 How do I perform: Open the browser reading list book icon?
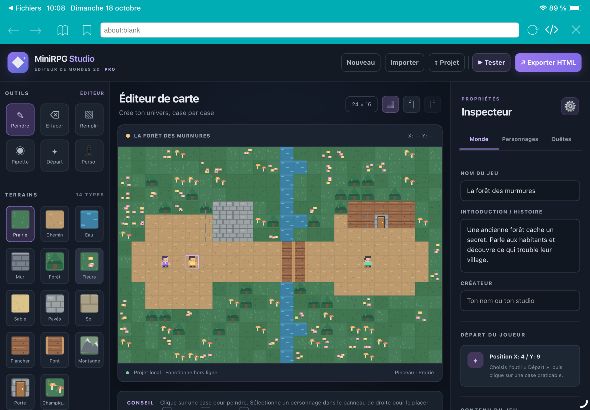tap(62, 30)
